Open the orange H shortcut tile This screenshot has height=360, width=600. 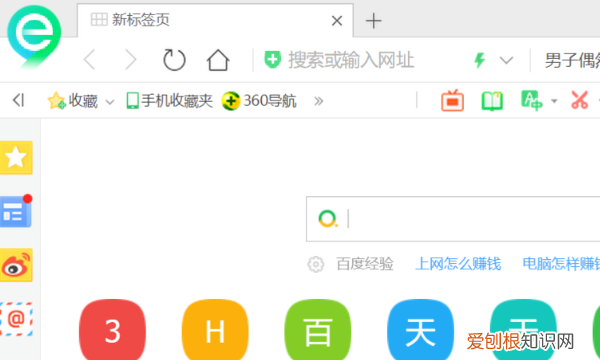215,330
